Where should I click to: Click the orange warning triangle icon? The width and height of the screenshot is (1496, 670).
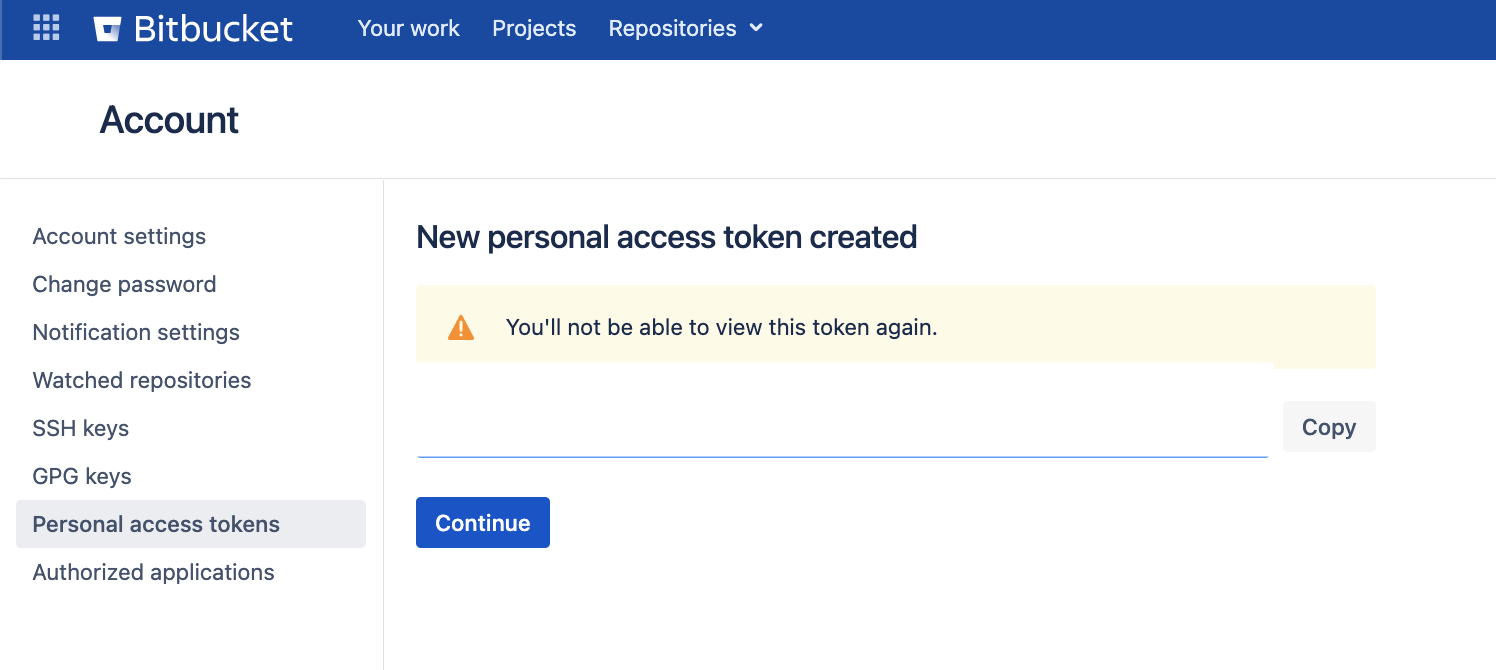pyautogui.click(x=461, y=327)
